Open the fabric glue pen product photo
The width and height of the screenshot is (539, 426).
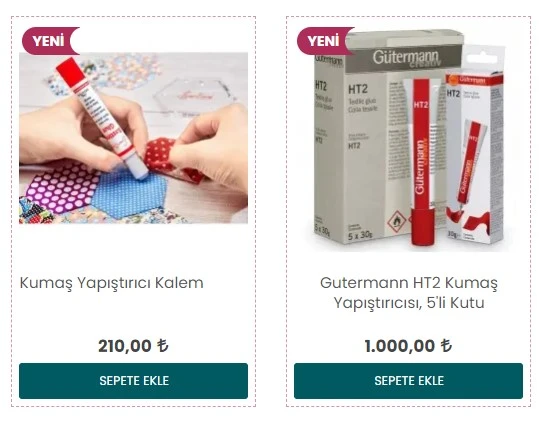tap(133, 138)
